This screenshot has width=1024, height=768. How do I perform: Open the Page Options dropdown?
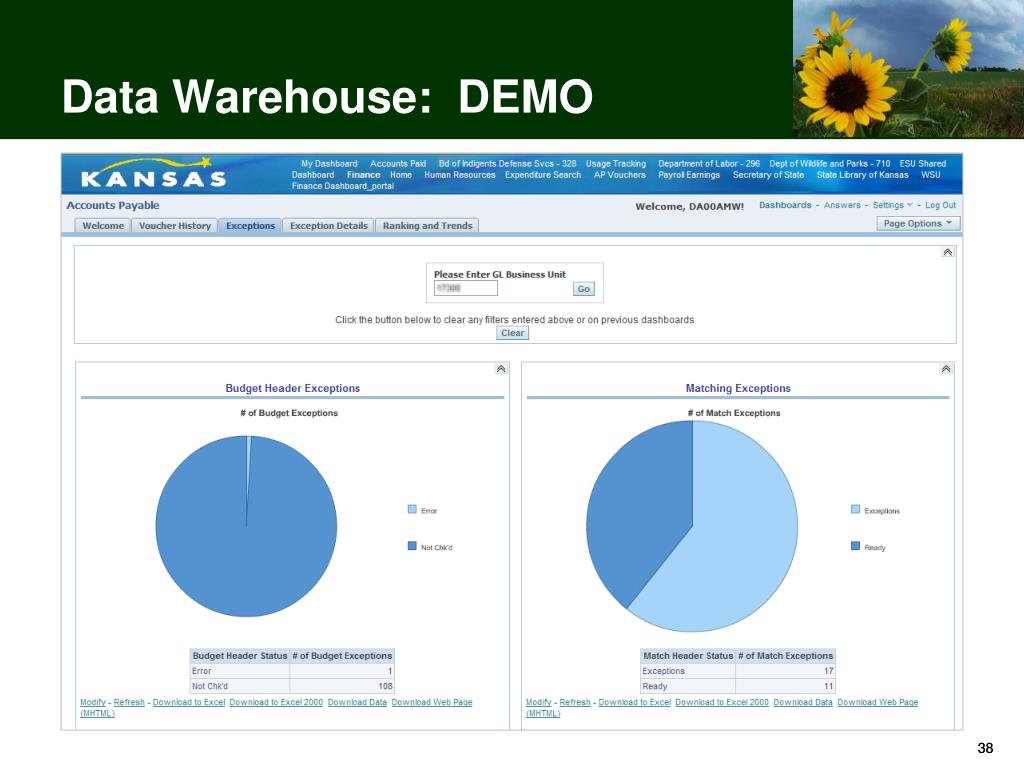coord(918,223)
